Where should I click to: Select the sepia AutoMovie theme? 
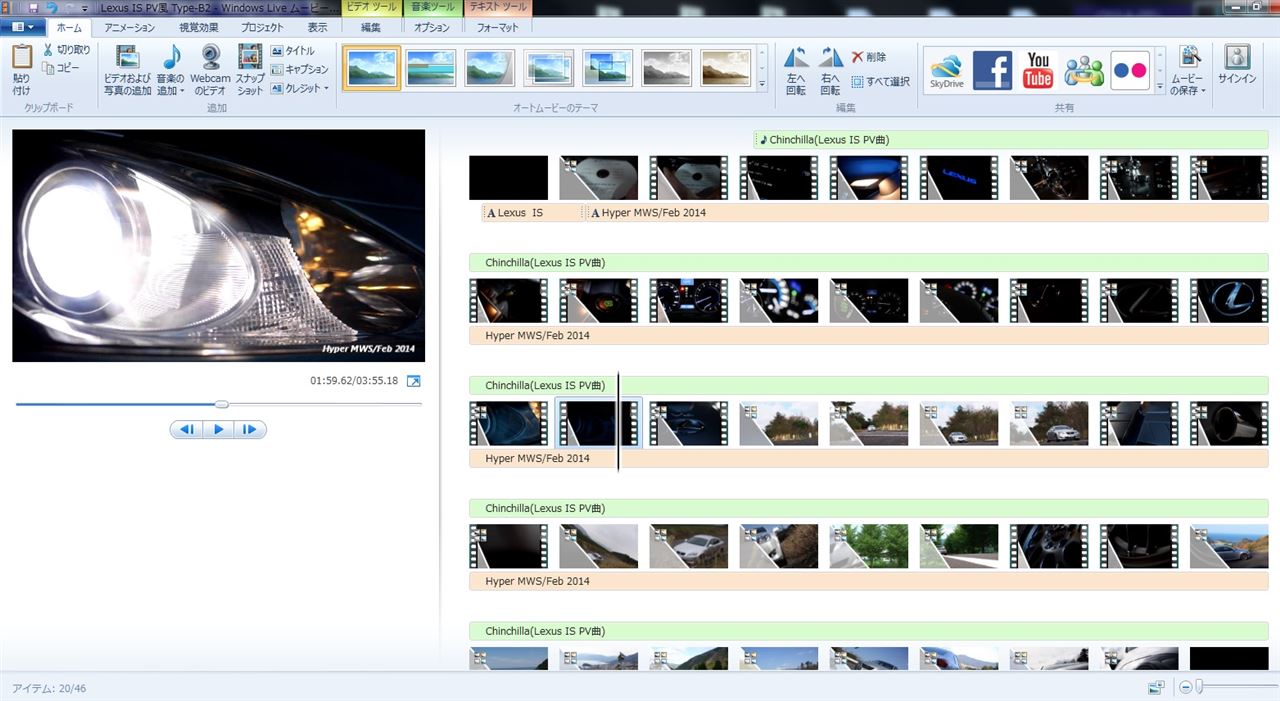click(x=726, y=68)
